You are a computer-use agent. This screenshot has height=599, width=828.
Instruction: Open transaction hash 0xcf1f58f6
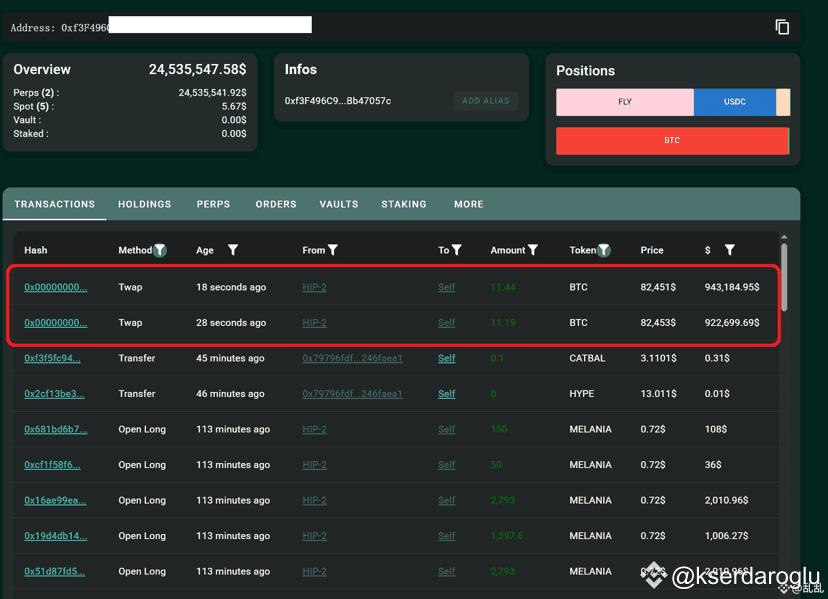(x=52, y=465)
